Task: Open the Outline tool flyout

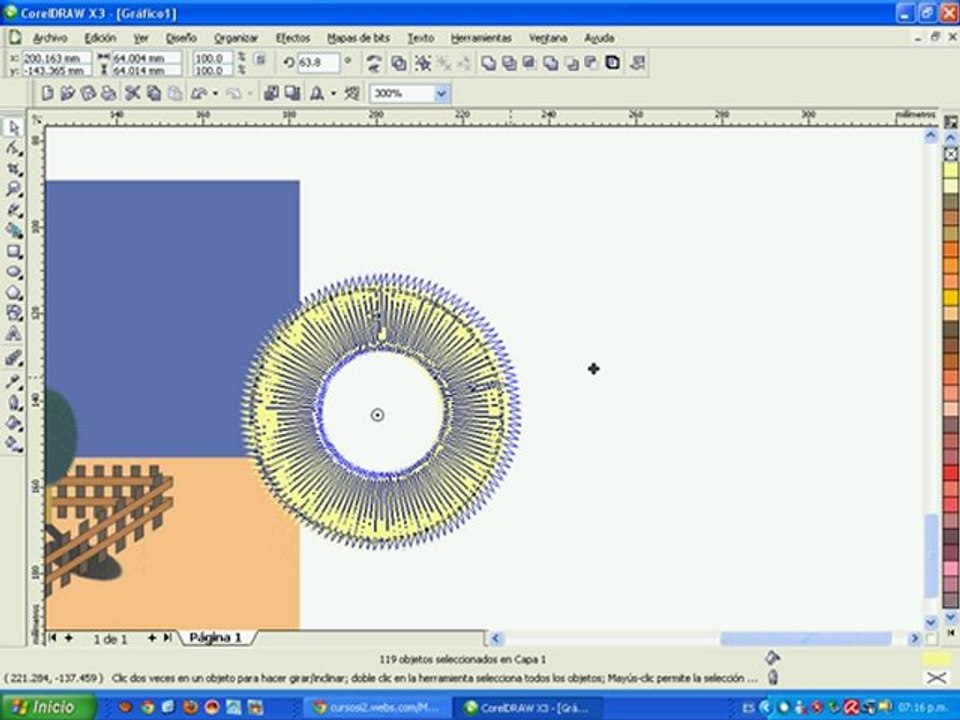Action: coord(13,403)
